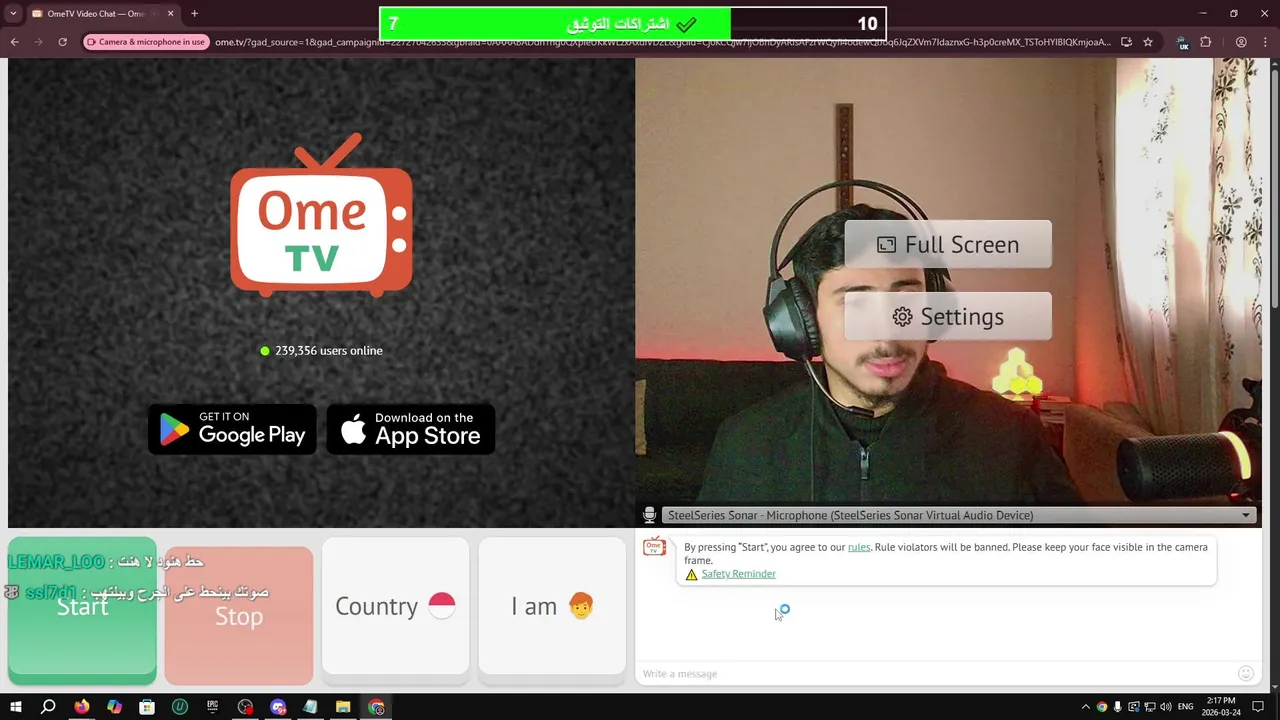This screenshot has height=720, width=1280.
Task: Click the microphone icon beside device list
Action: [x=649, y=515]
